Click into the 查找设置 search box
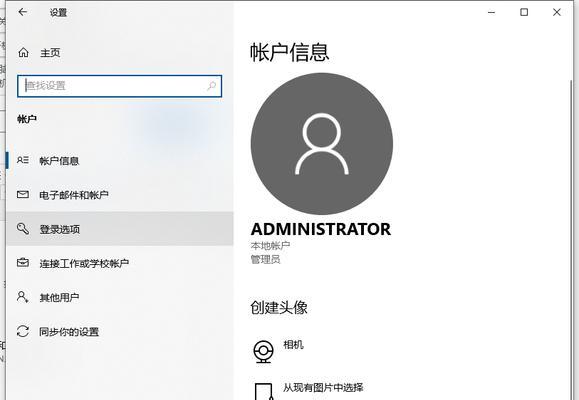The image size is (579, 400). 119,86
